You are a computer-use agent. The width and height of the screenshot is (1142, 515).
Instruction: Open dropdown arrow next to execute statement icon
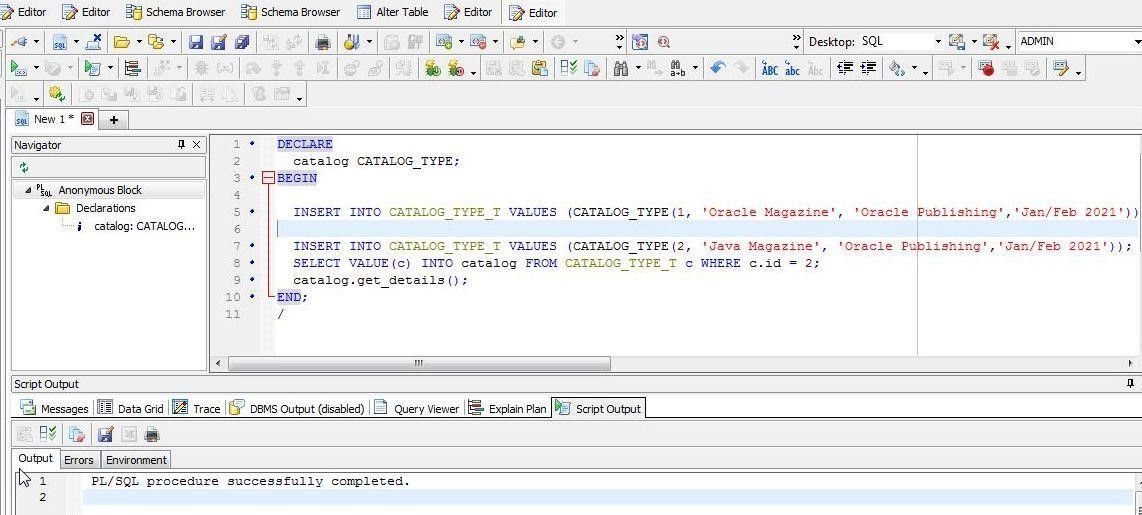[x=36, y=68]
